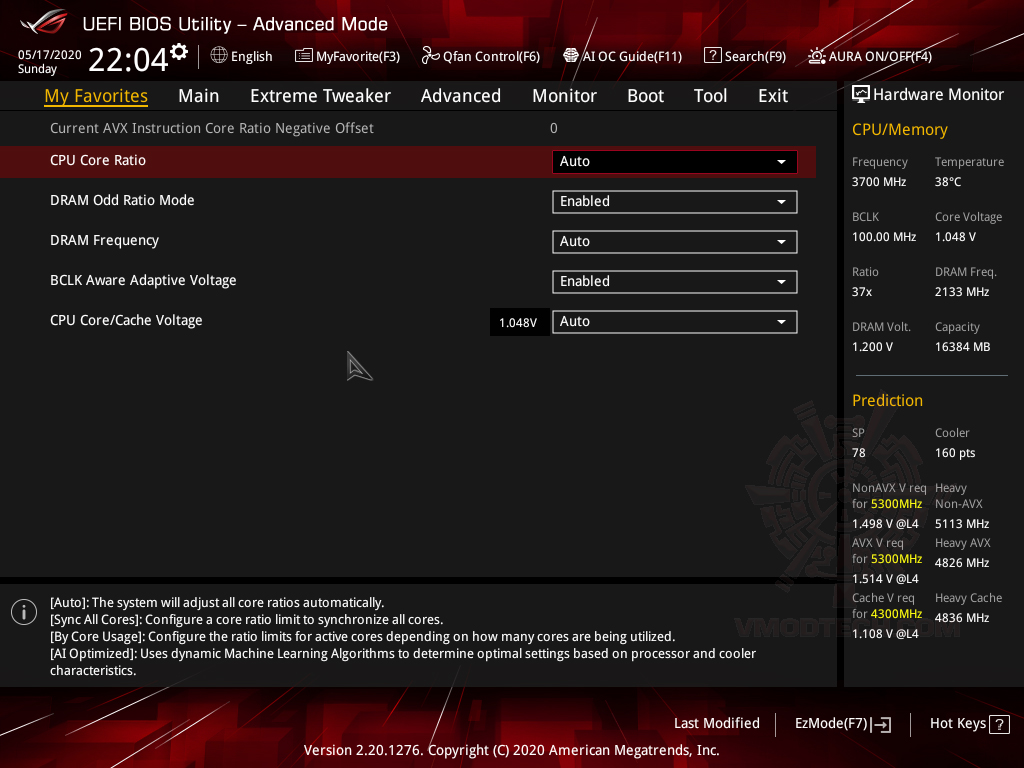Open Qfan Control
Image resolution: width=1024 pixels, height=768 pixels.
click(x=480, y=56)
